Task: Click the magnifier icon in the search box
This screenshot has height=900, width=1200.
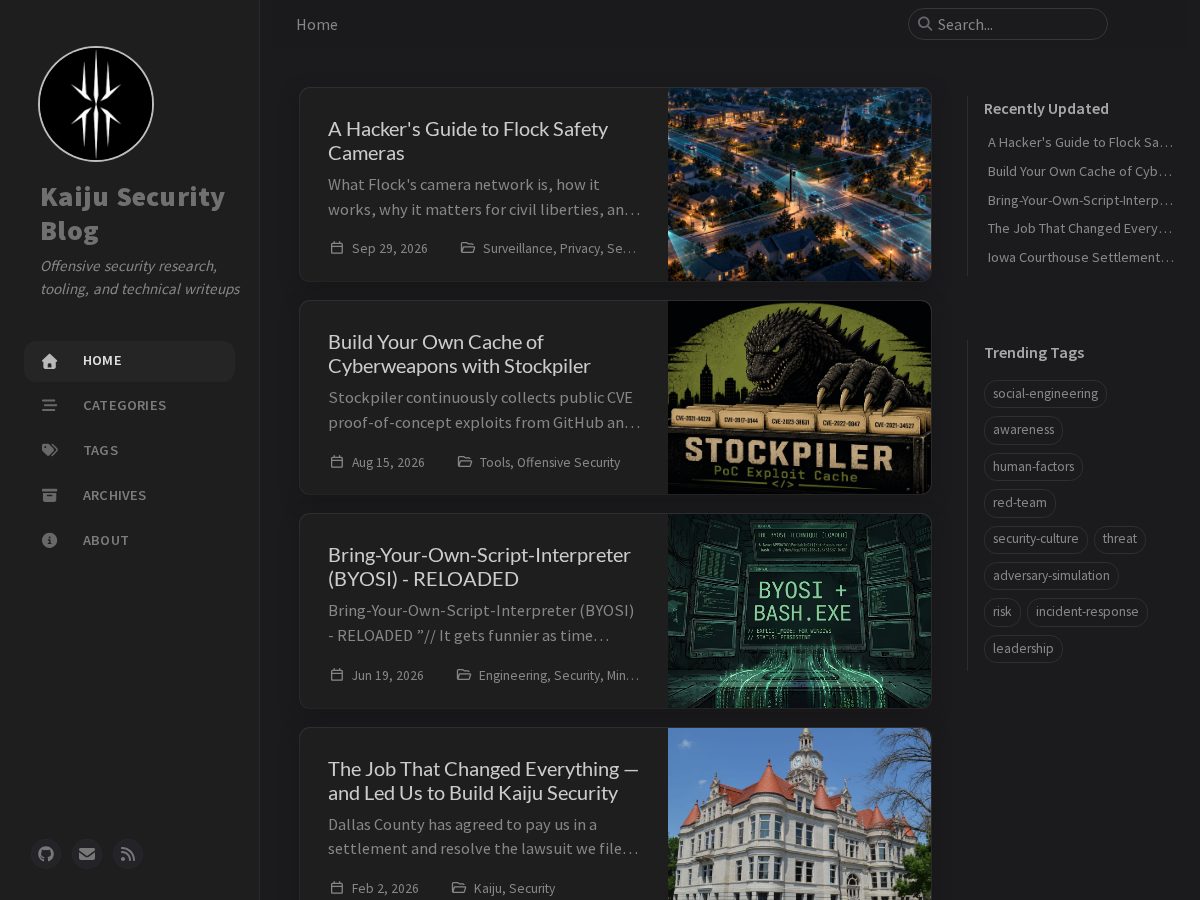Action: tap(925, 24)
